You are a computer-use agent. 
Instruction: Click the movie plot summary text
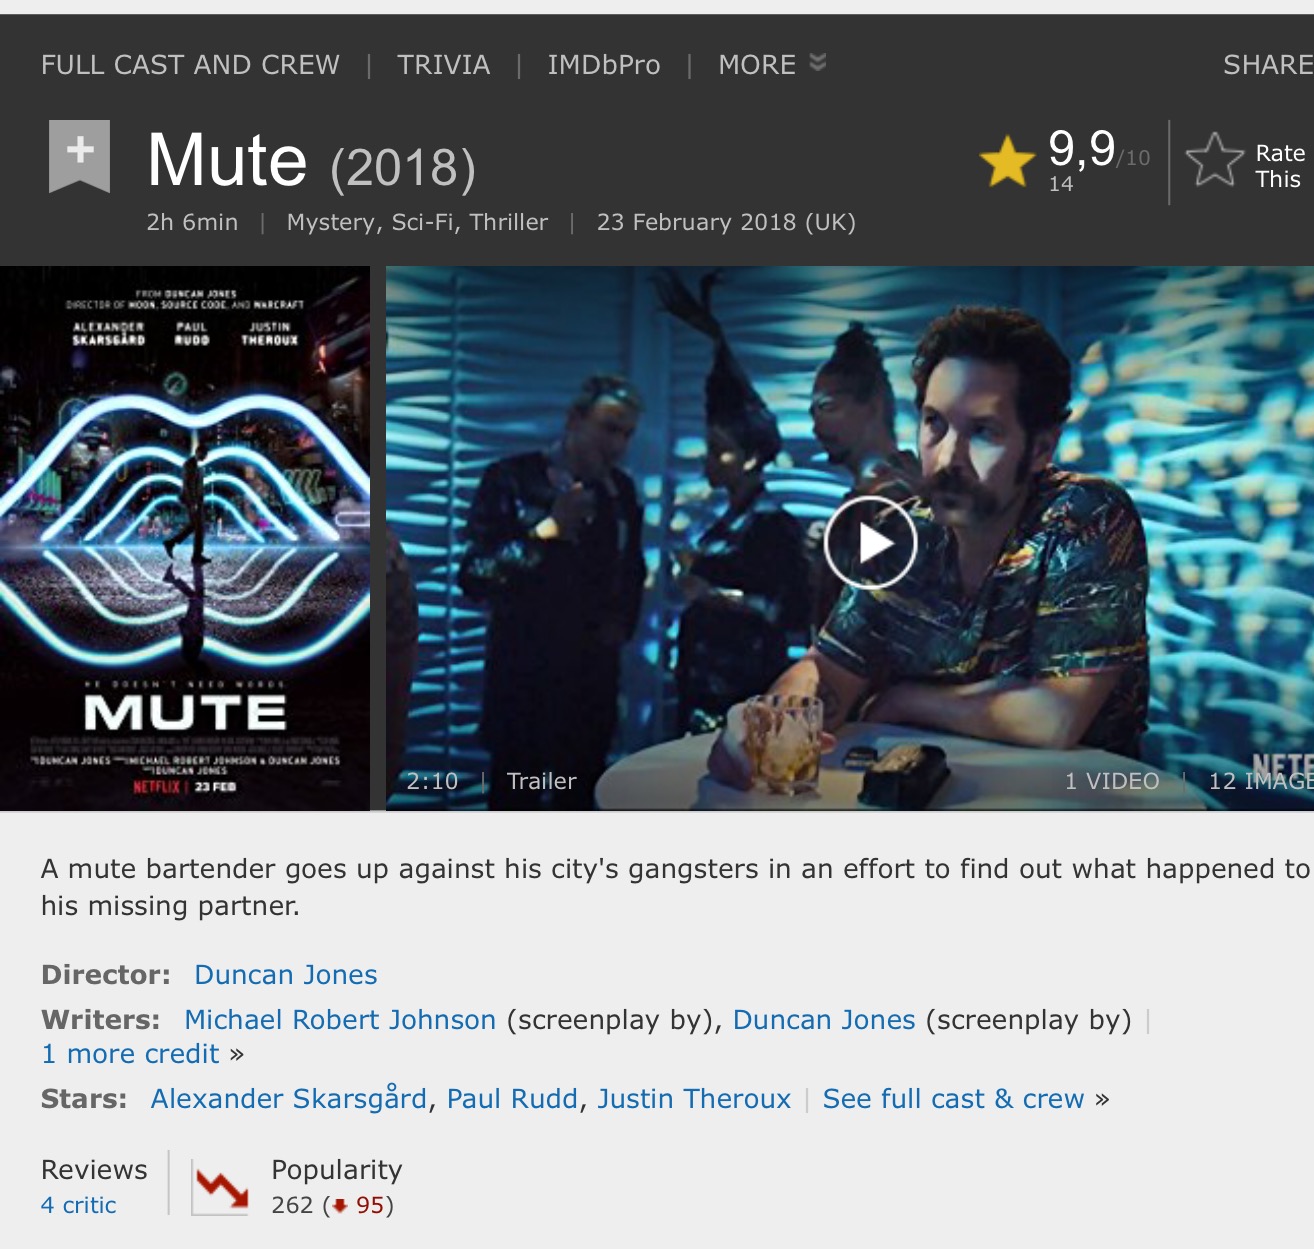point(675,887)
